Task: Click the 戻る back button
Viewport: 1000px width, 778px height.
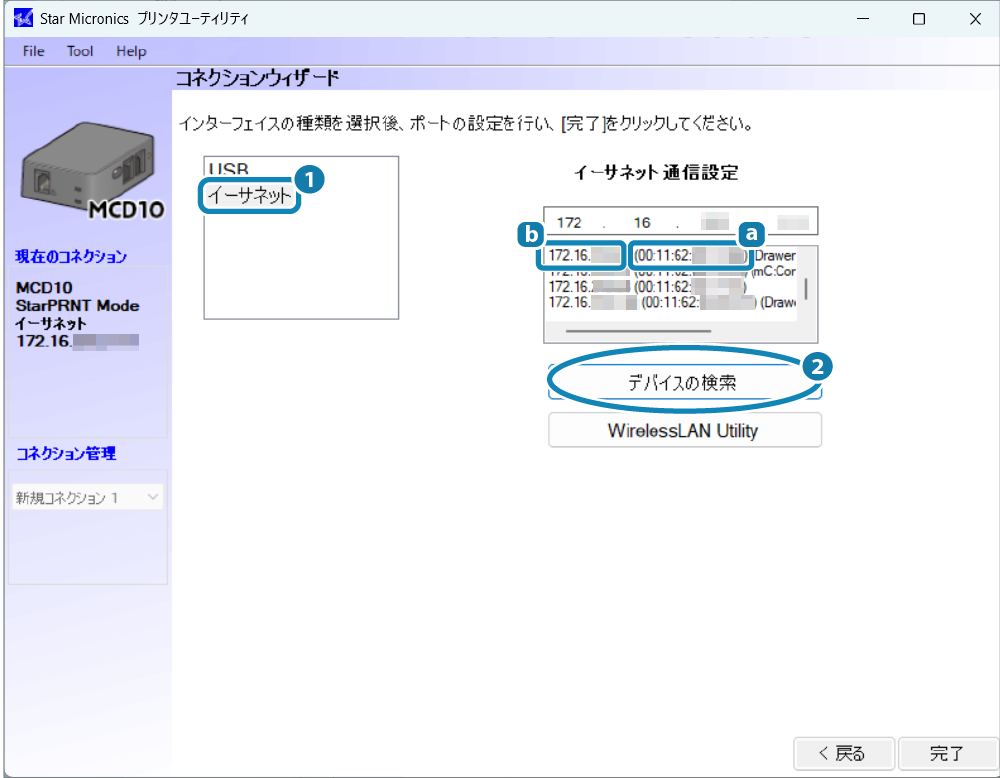Action: [x=842, y=753]
